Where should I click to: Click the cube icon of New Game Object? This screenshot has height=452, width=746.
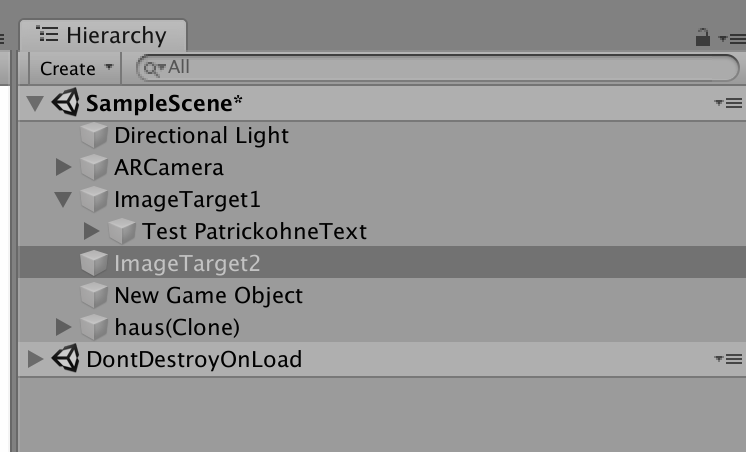[x=94, y=296]
